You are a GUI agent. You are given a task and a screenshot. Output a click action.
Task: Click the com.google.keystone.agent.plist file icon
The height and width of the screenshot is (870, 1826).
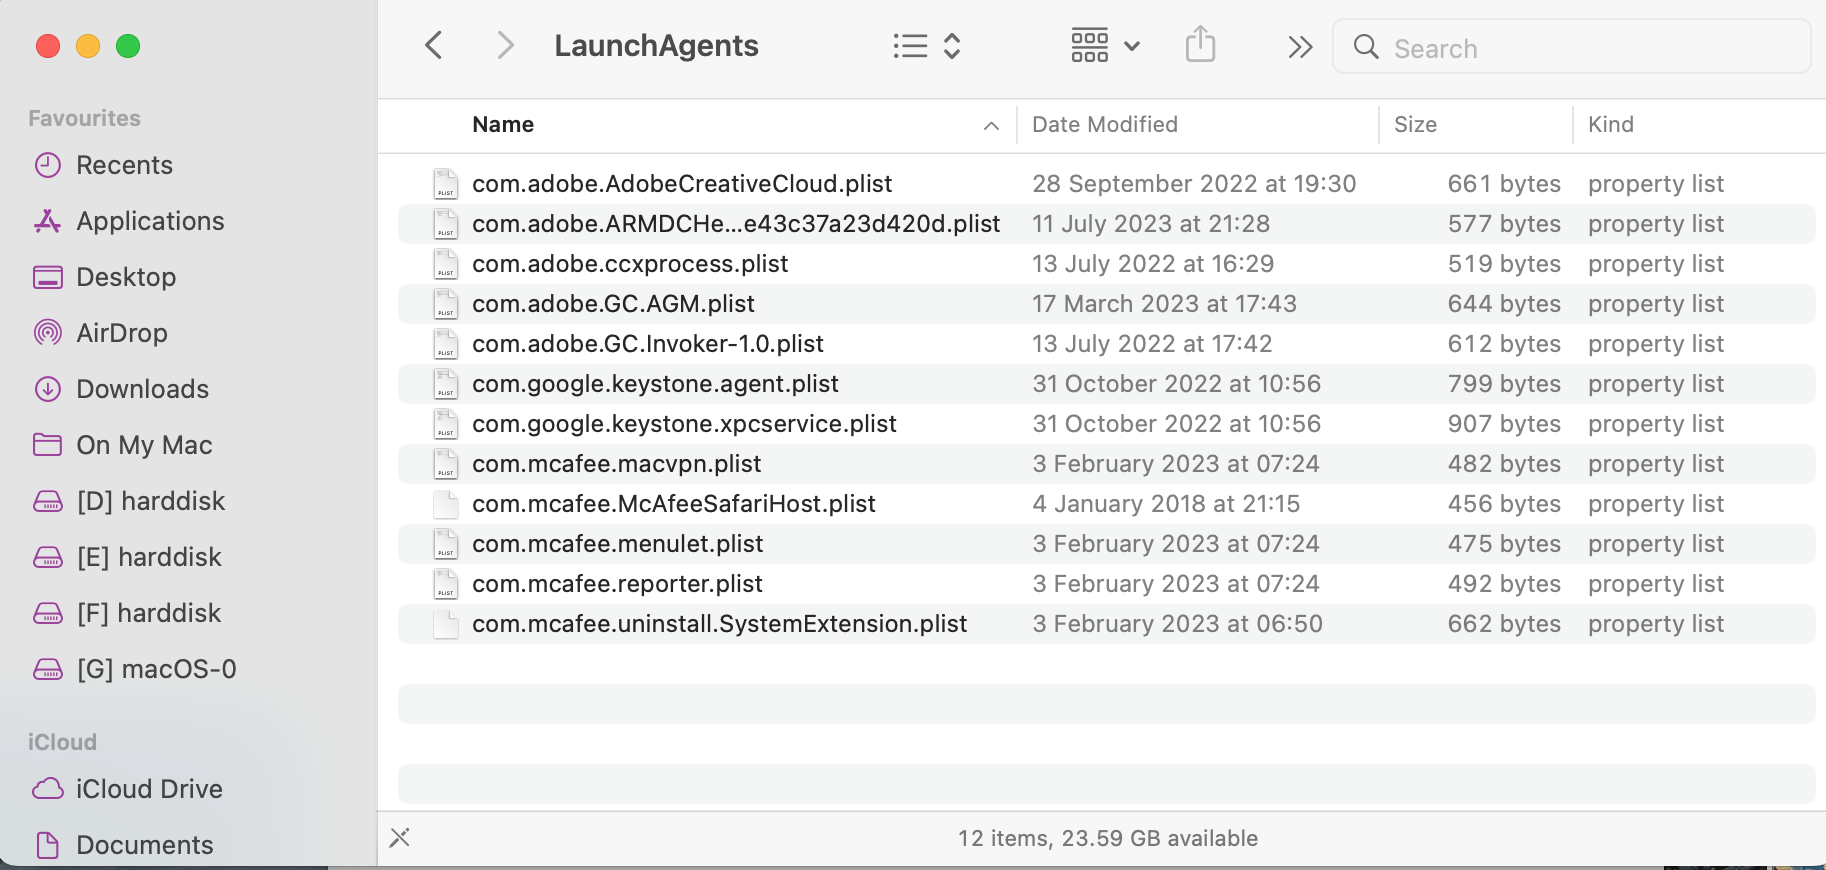point(446,384)
